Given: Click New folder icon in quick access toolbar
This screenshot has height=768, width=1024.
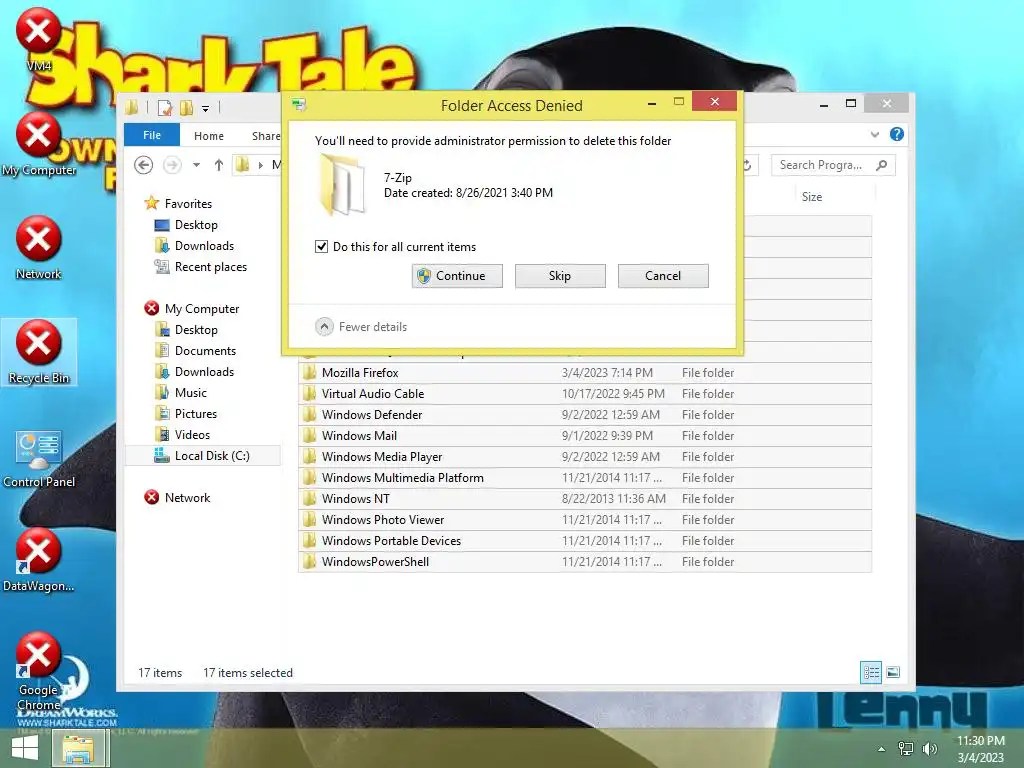Looking at the screenshot, I should (x=187, y=107).
